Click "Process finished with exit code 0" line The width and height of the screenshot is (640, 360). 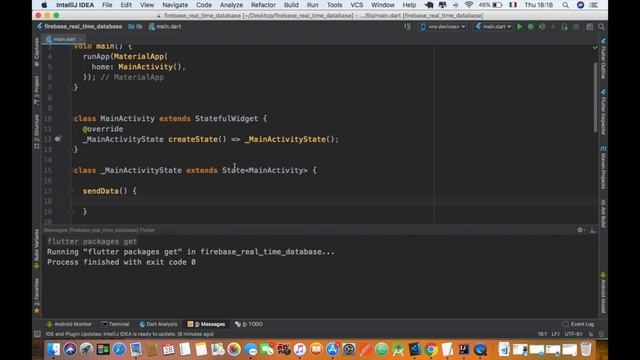click(121, 262)
